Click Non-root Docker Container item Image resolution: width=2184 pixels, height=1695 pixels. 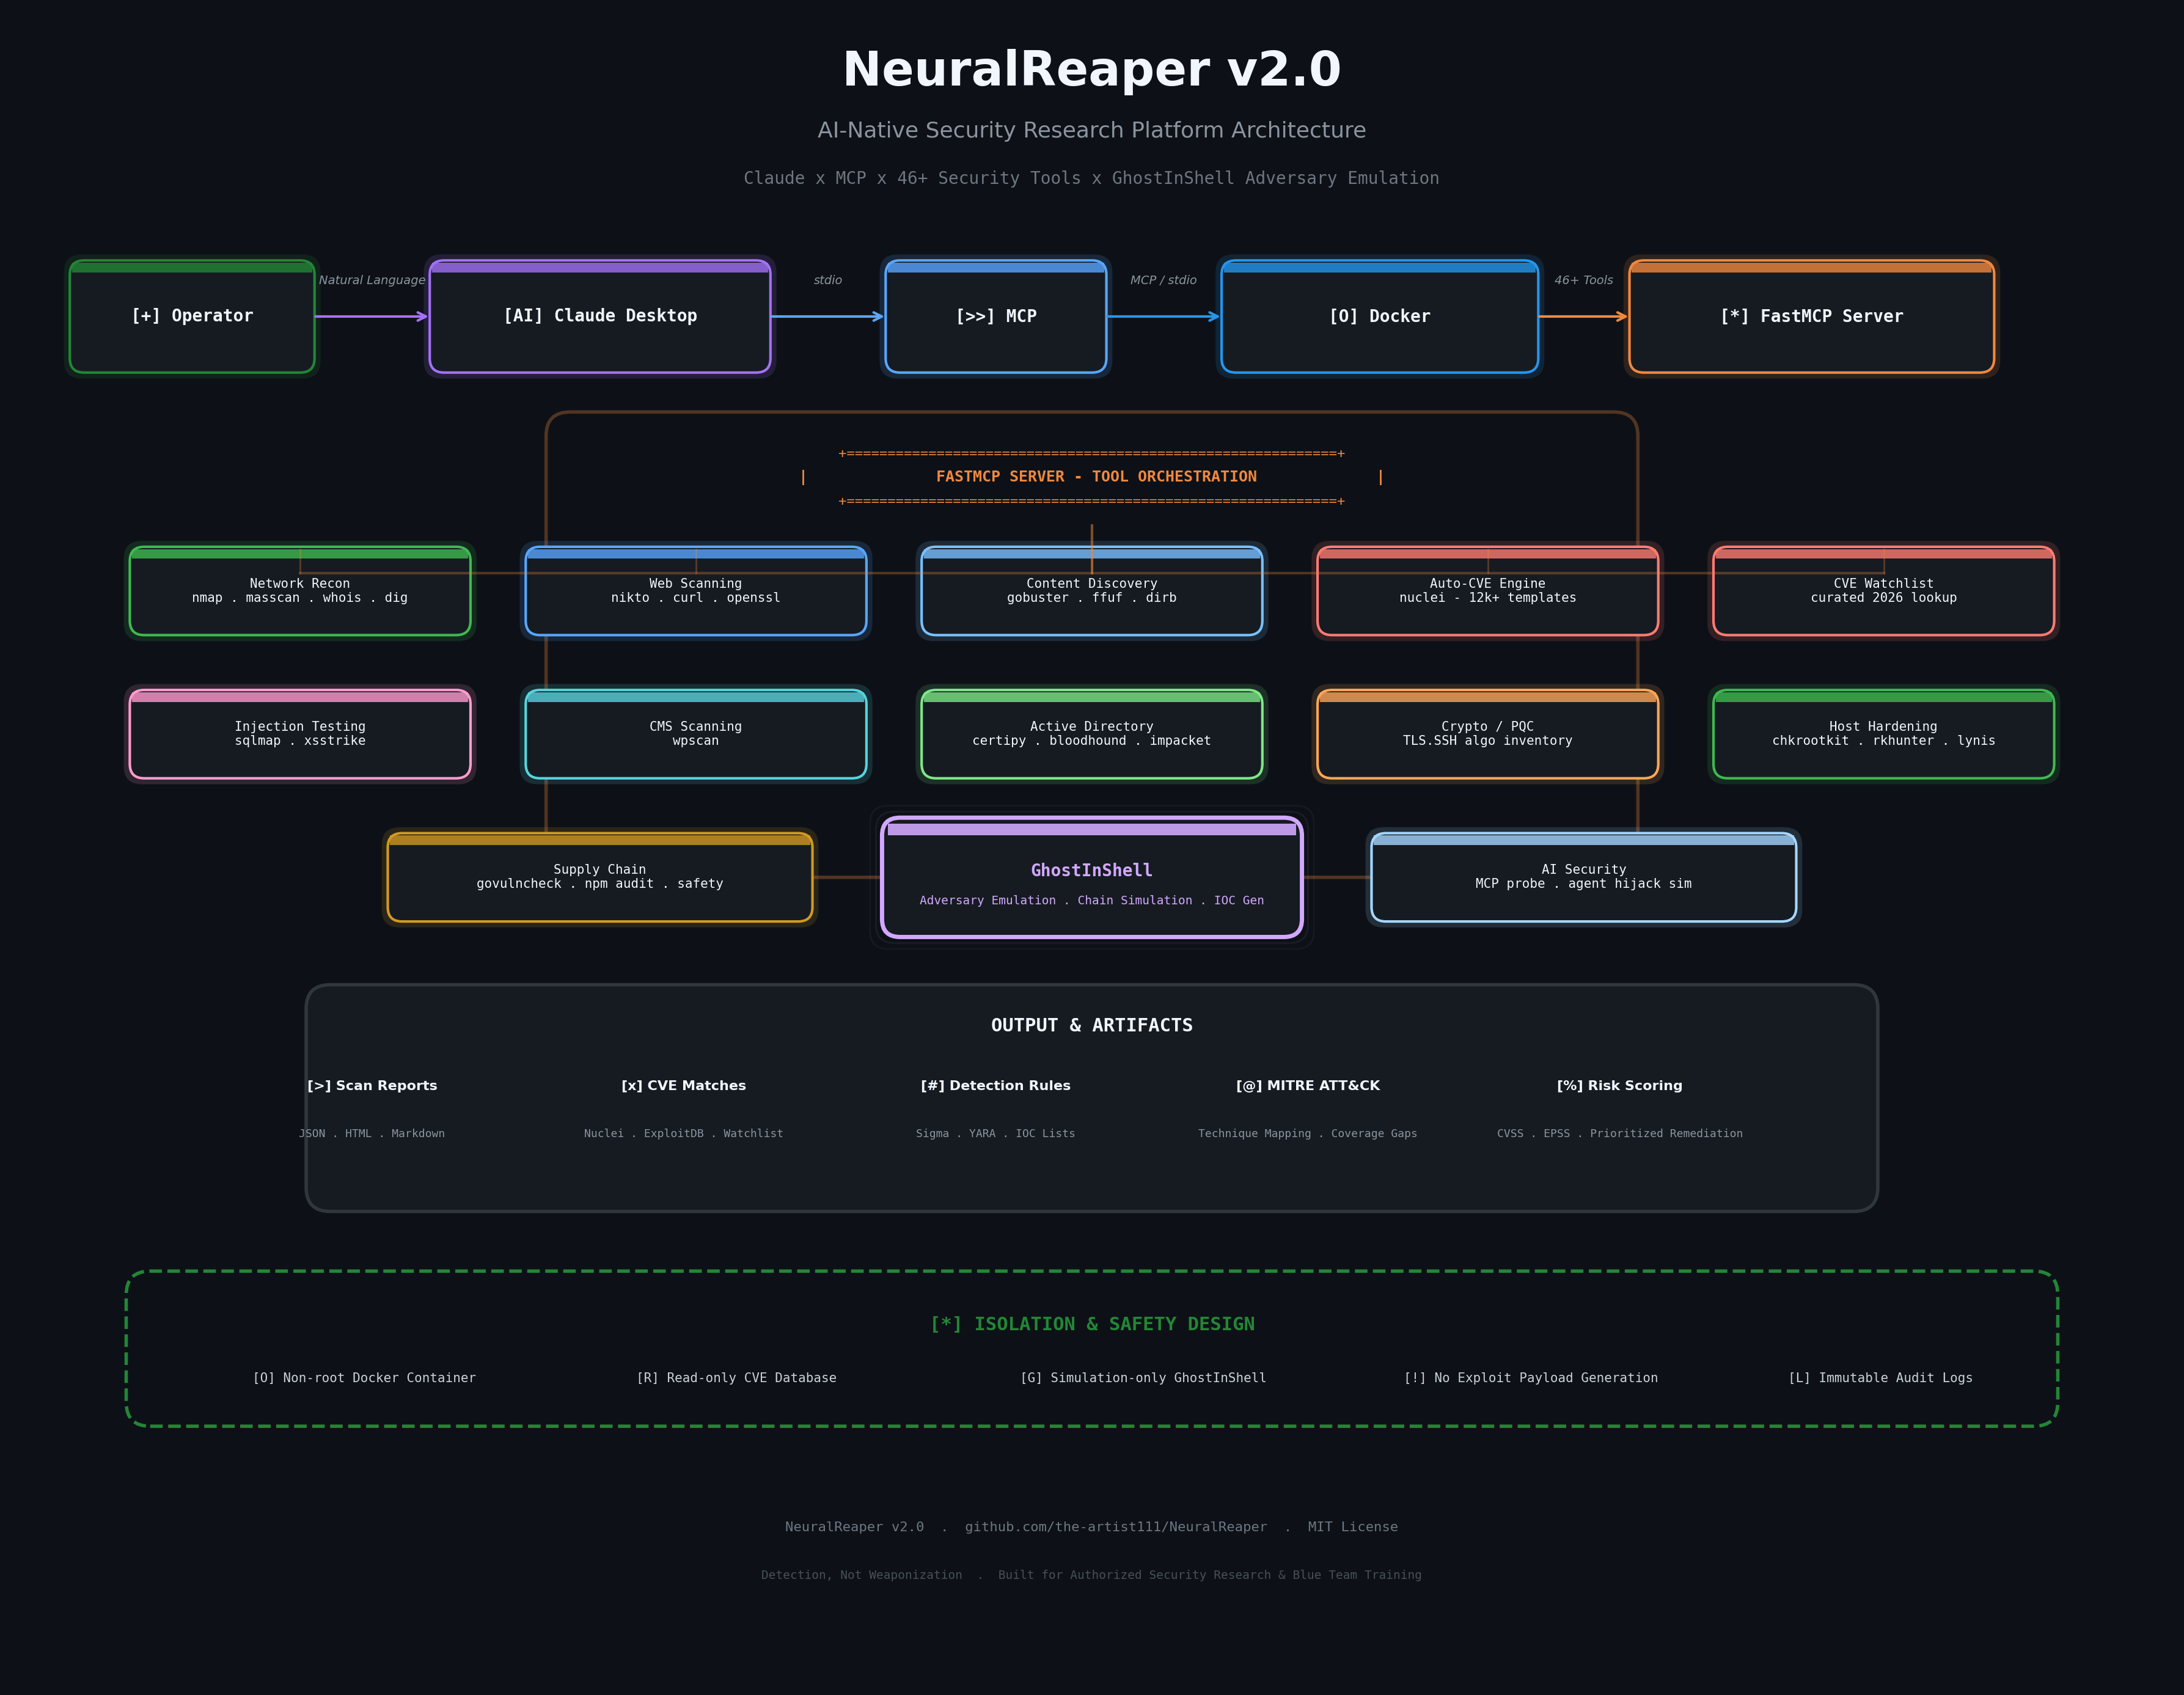click(364, 1378)
